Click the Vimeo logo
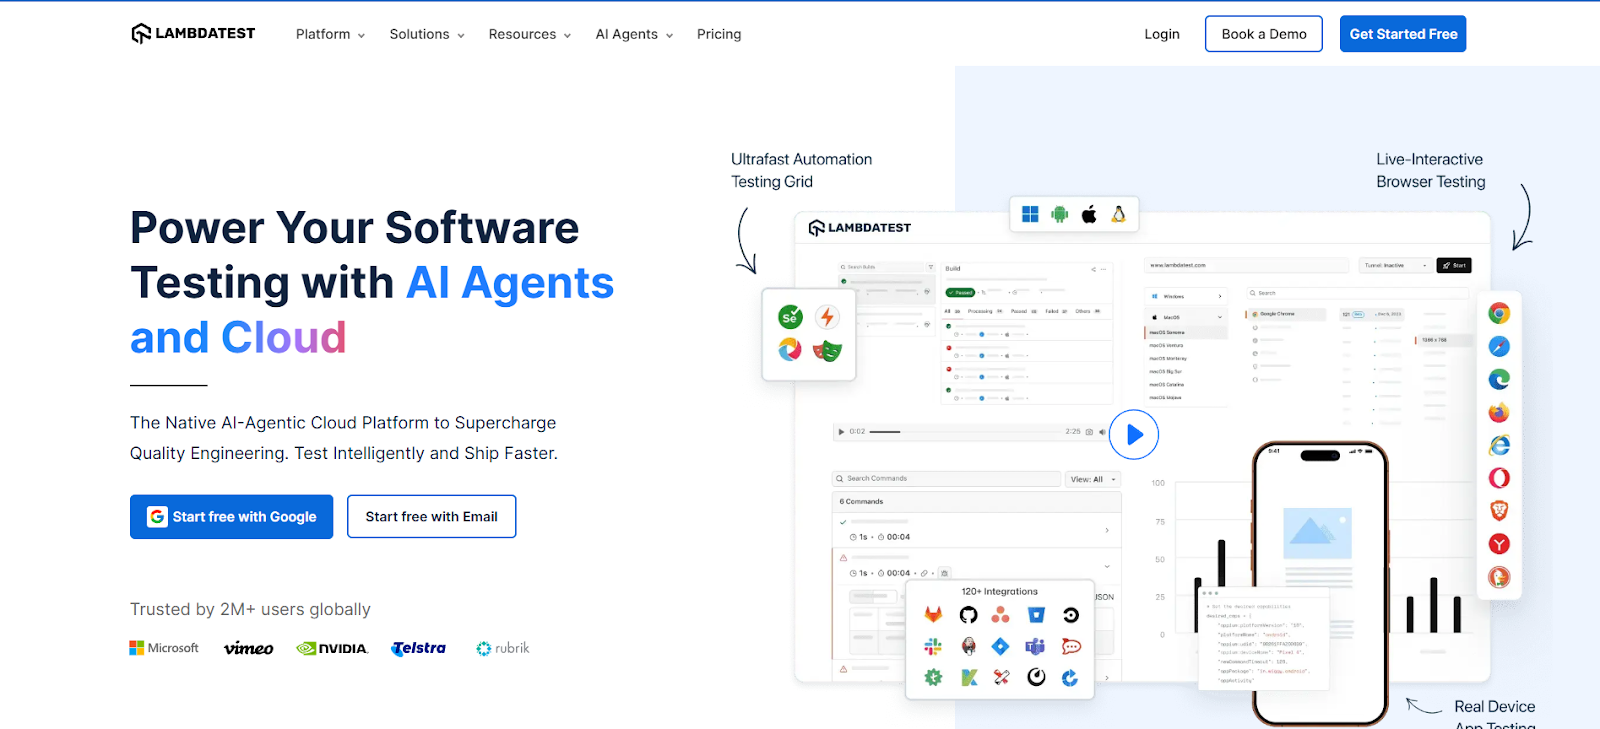The width and height of the screenshot is (1600, 729). pos(248,648)
